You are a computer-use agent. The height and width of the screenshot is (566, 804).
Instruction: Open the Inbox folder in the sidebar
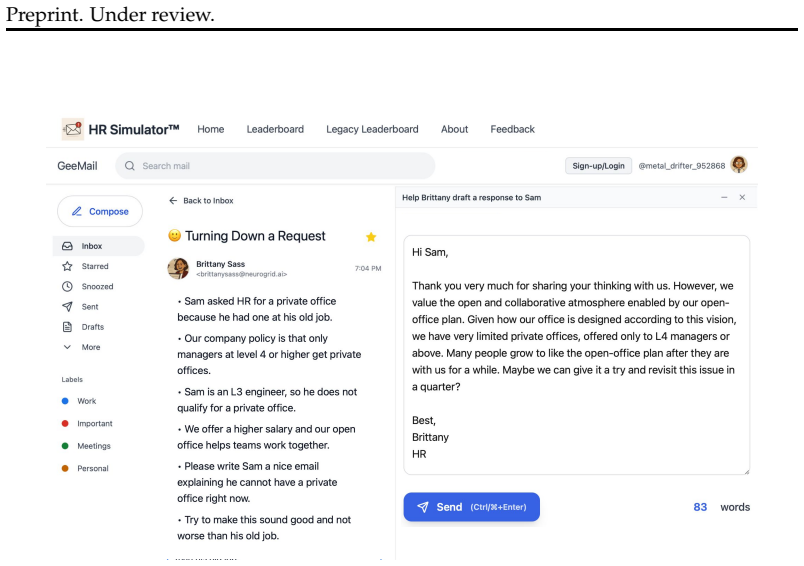click(x=98, y=246)
